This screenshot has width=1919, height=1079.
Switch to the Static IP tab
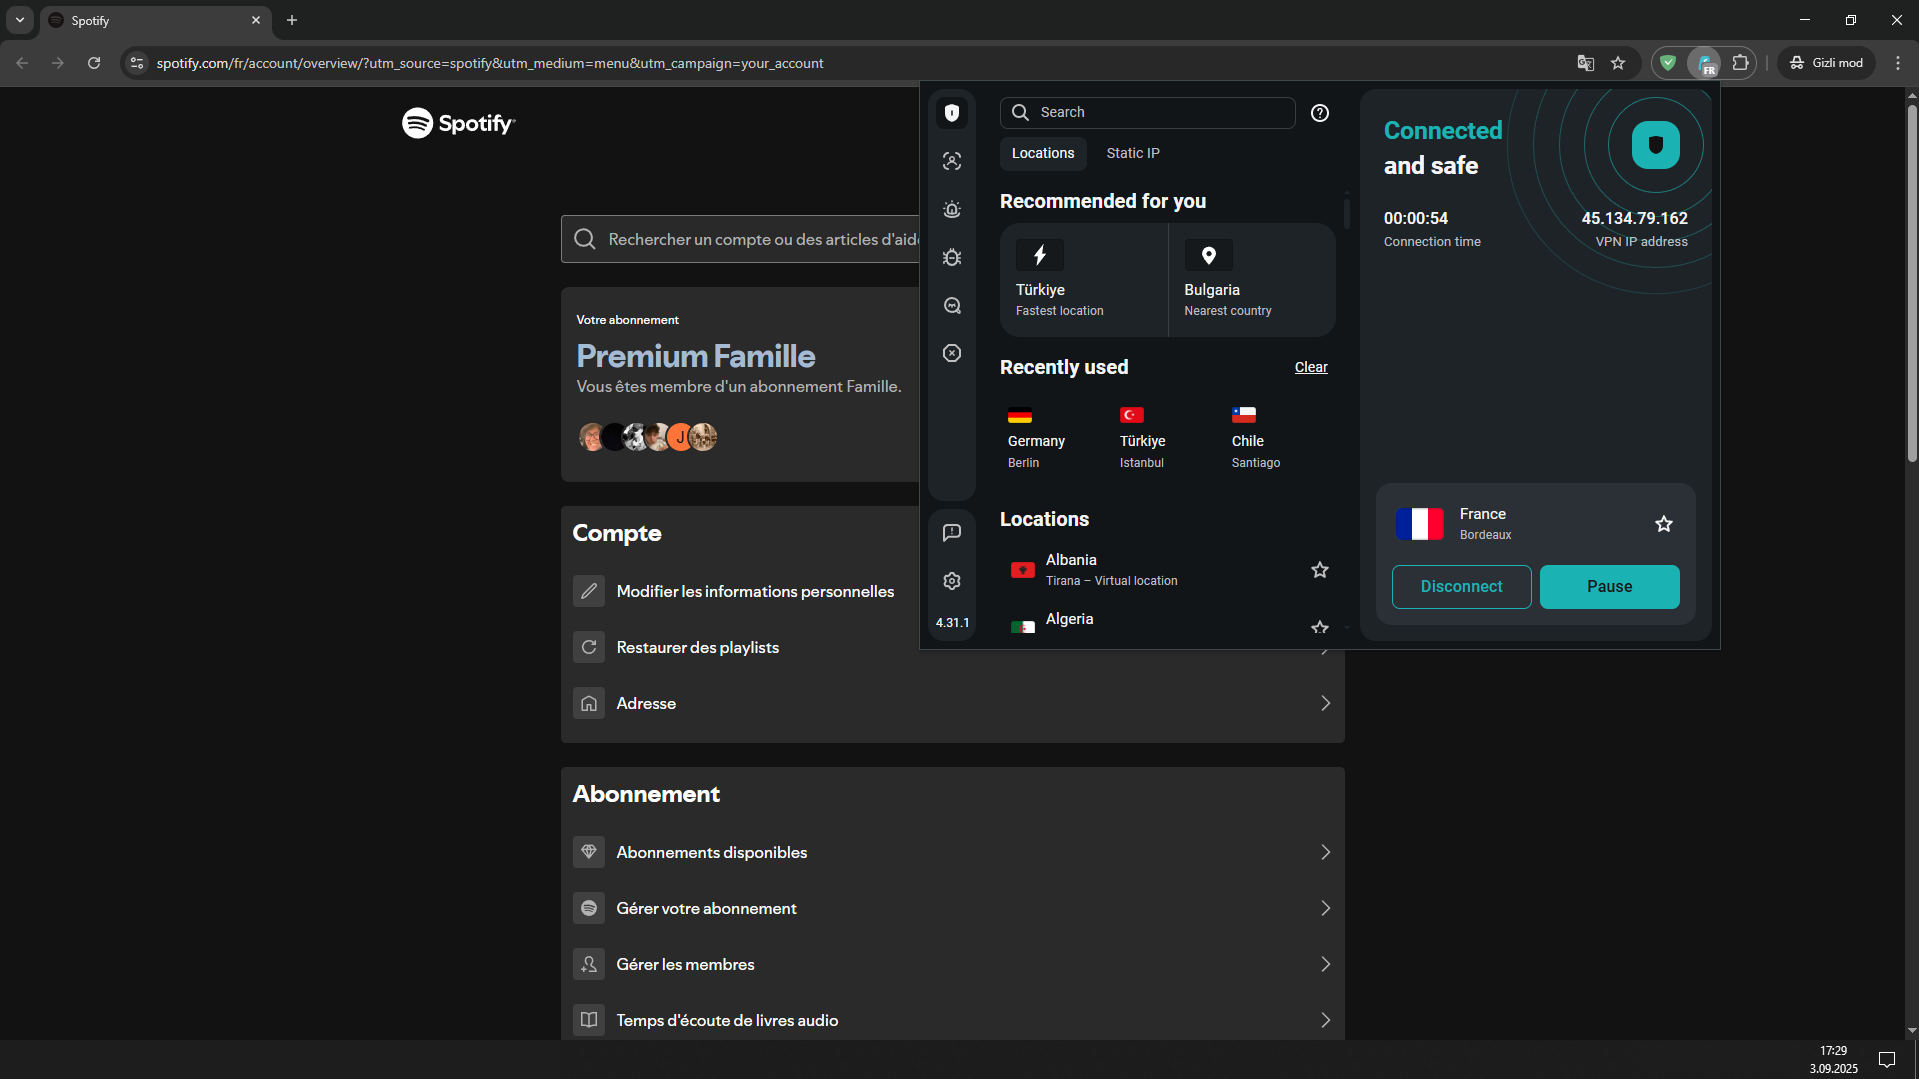[1133, 153]
